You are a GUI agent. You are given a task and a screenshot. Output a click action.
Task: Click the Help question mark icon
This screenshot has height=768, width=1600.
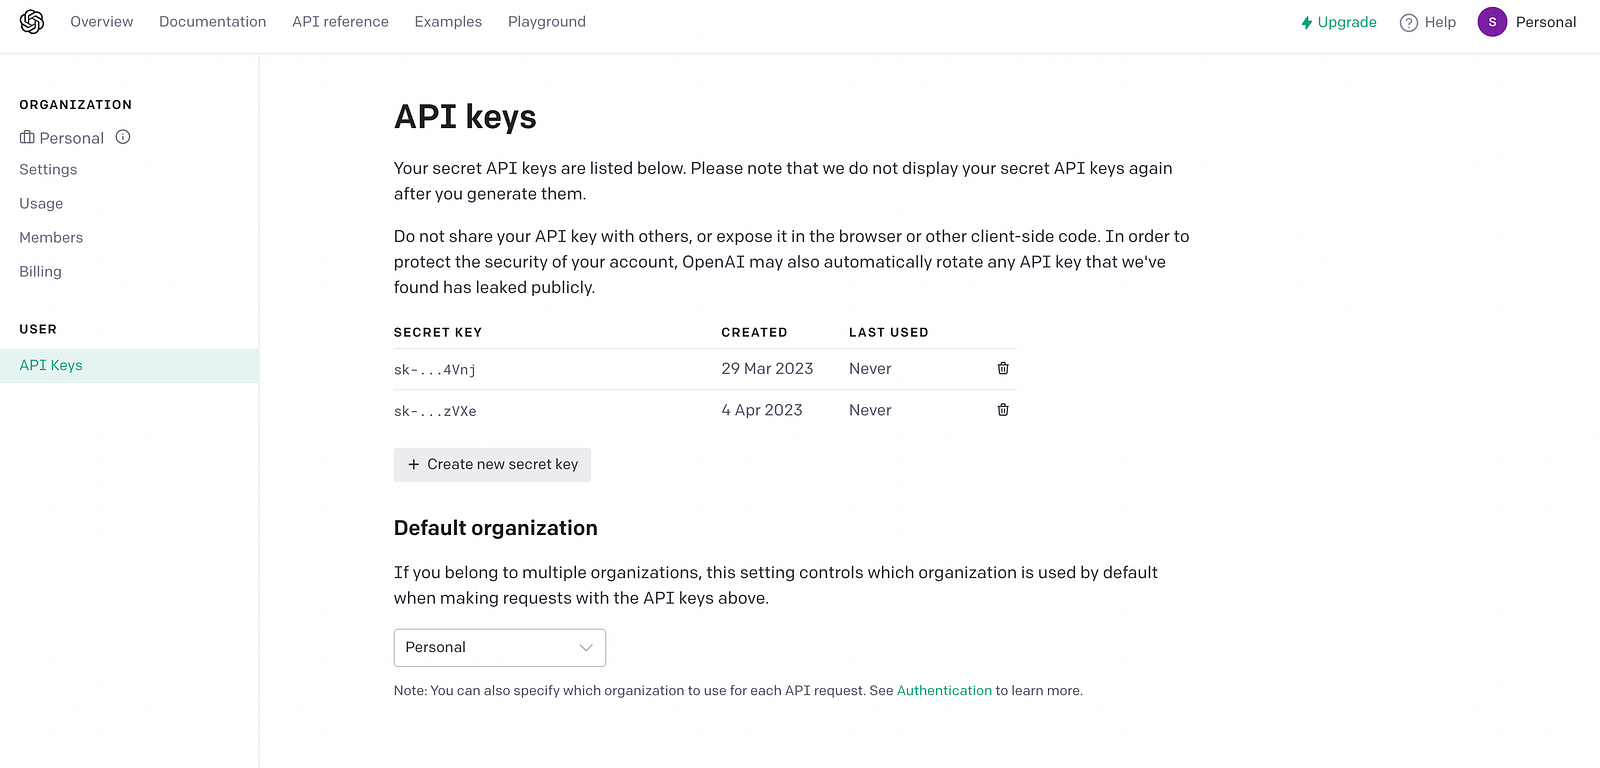1409,23
